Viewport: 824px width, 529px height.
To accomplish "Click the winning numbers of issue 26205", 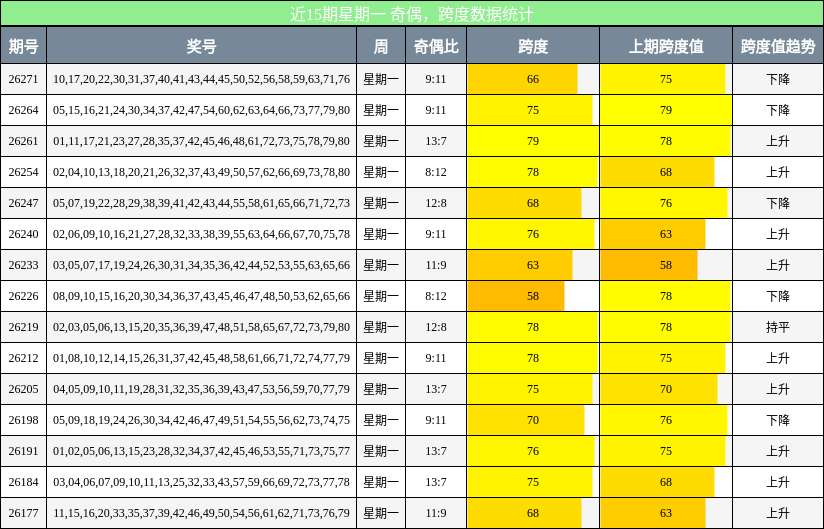I will 202,389.
